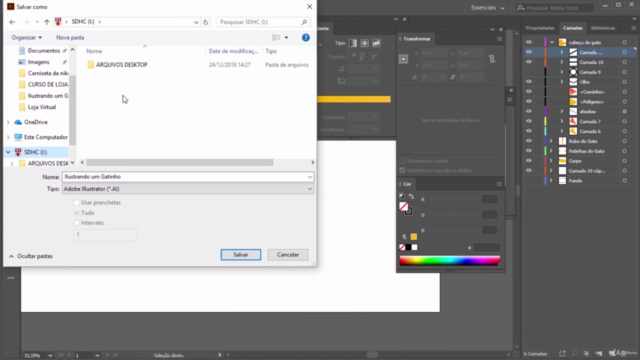The width and height of the screenshot is (640, 360).
Task: Open the view options icon
Action: (276, 38)
